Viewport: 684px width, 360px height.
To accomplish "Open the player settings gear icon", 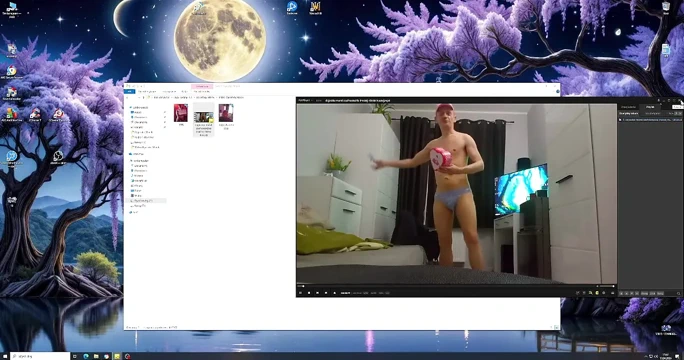I will (x=603, y=293).
